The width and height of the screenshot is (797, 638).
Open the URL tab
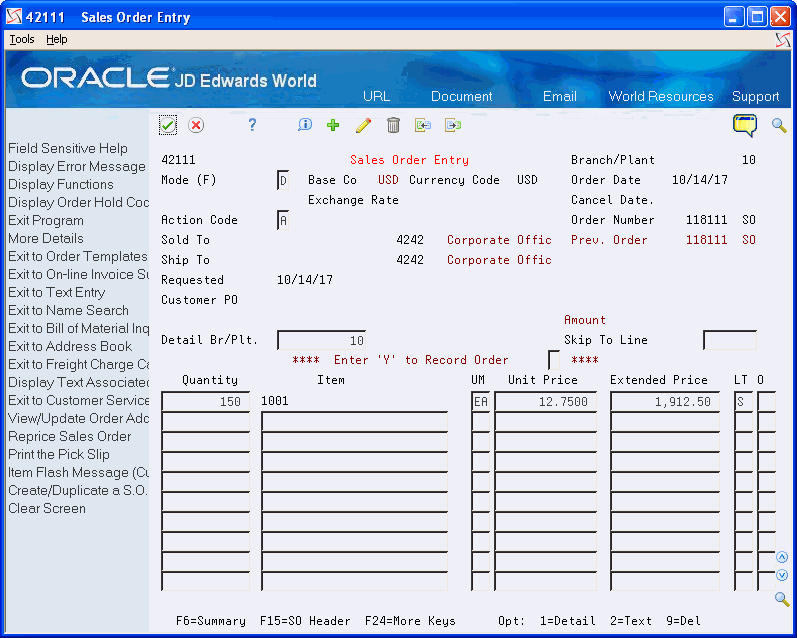tap(377, 96)
